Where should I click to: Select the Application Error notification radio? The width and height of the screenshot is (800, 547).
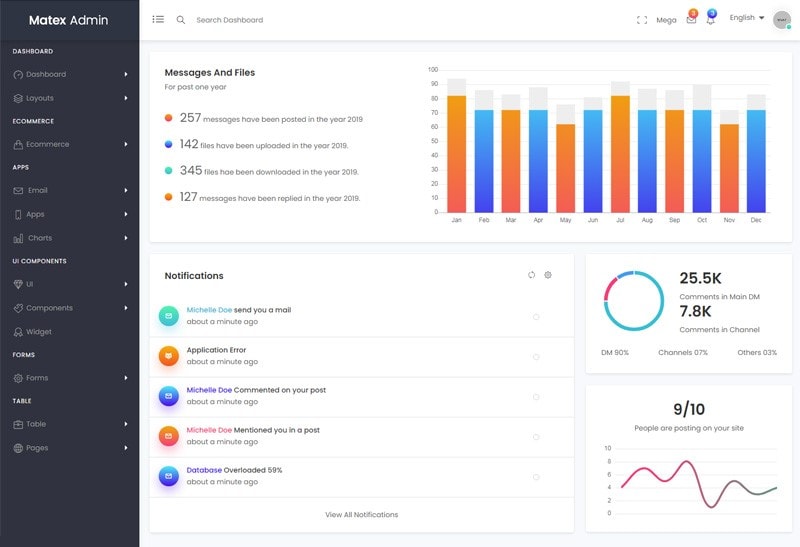click(536, 357)
